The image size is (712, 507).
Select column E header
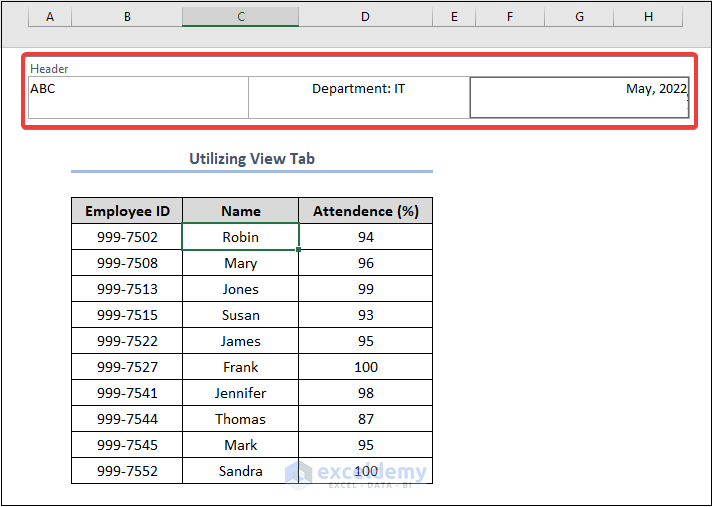click(454, 17)
